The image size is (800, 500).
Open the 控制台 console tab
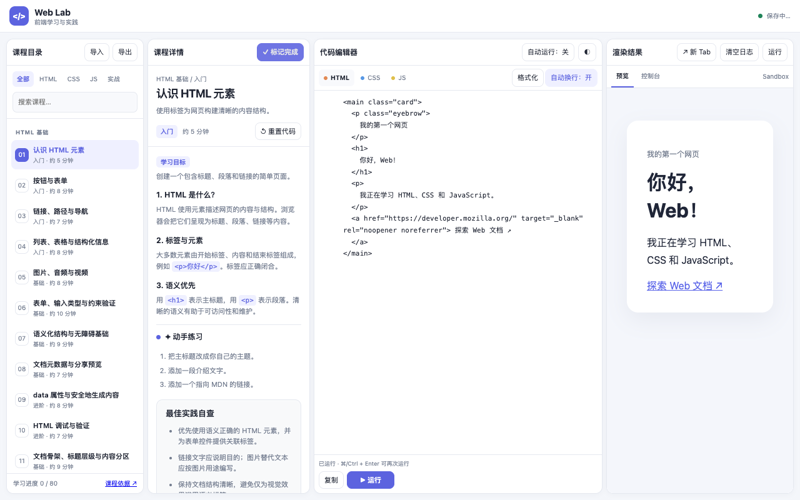tap(651, 76)
